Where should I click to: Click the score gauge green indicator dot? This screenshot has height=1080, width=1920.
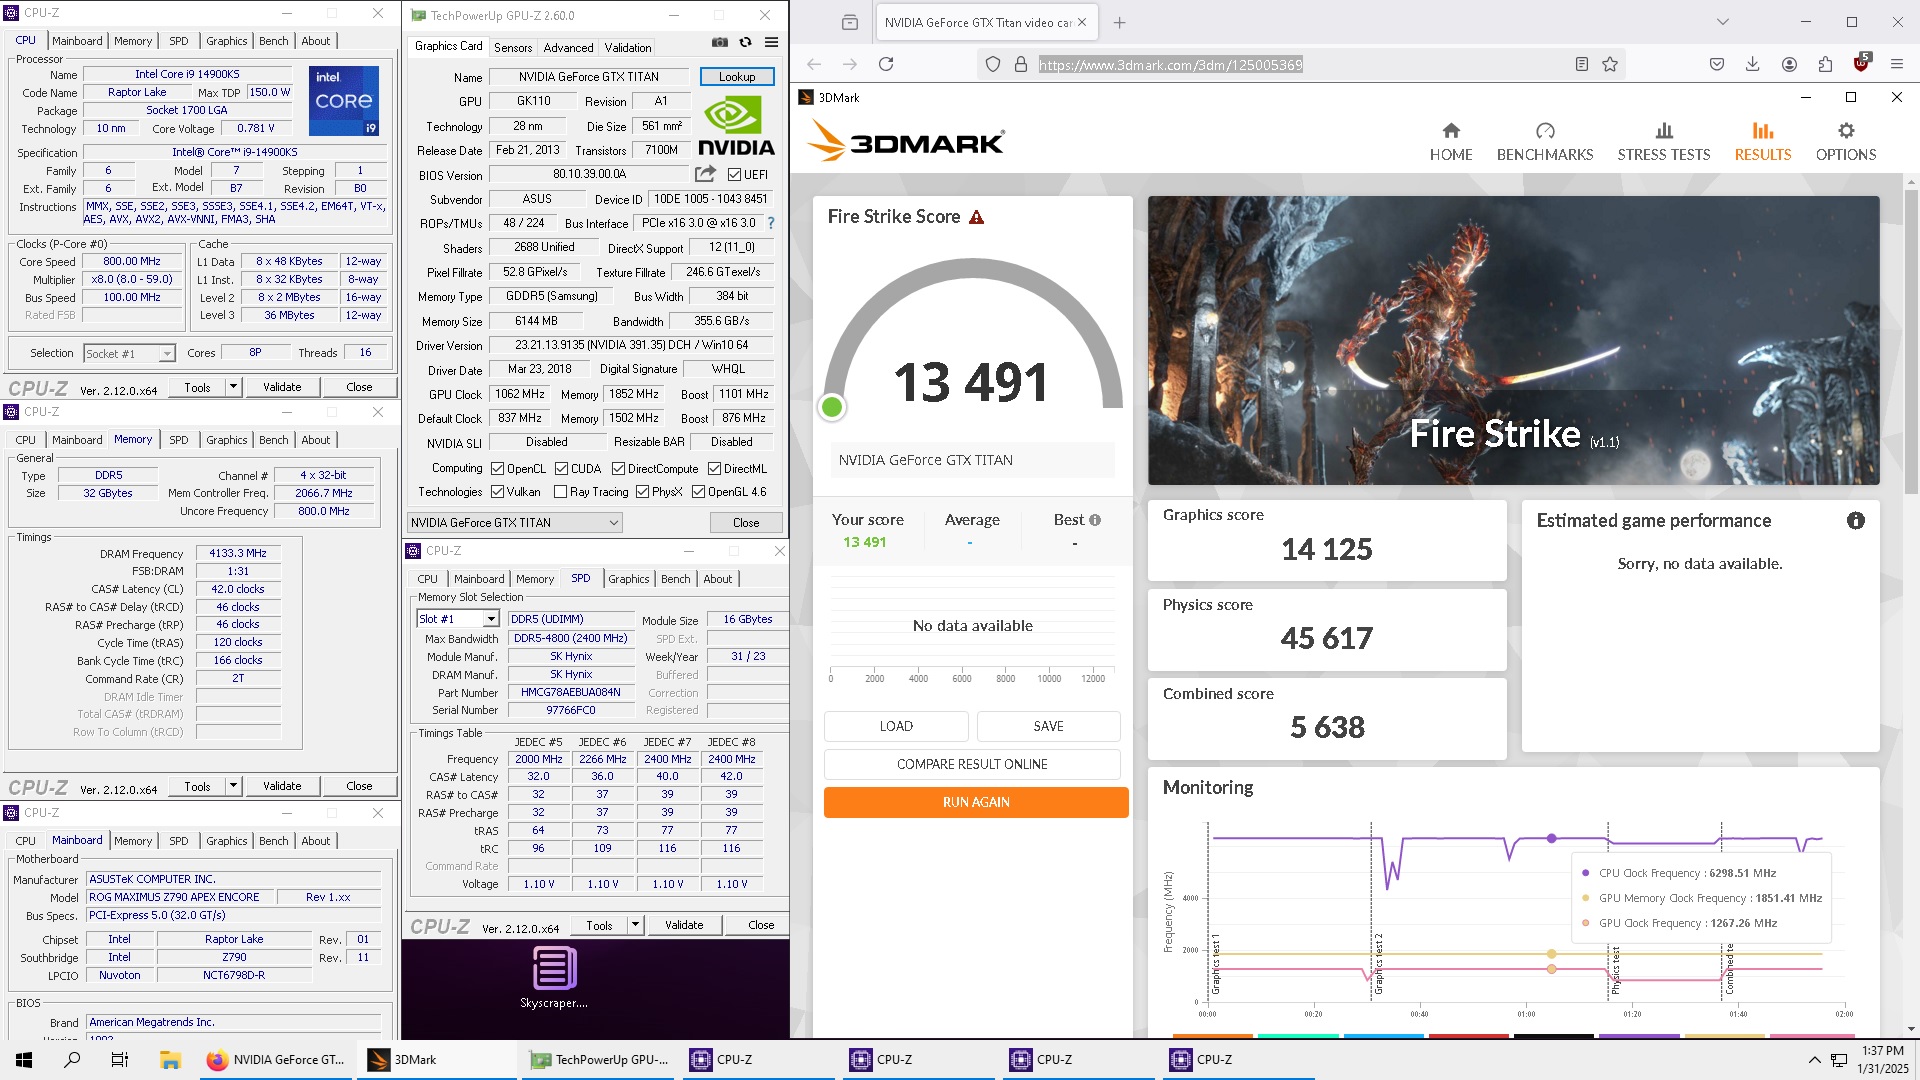click(832, 407)
